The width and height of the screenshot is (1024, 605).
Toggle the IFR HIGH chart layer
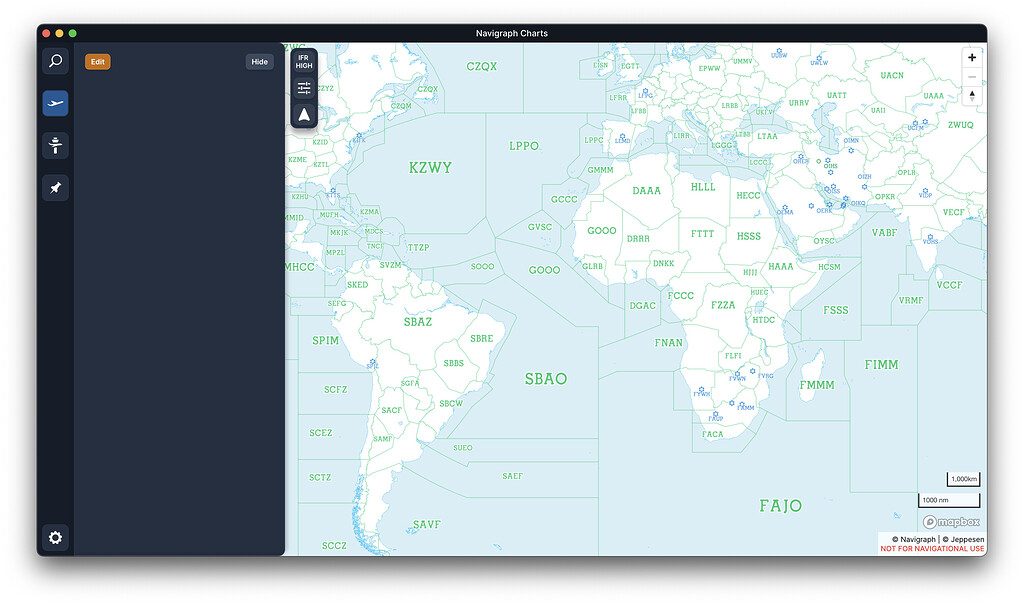[x=303, y=62]
